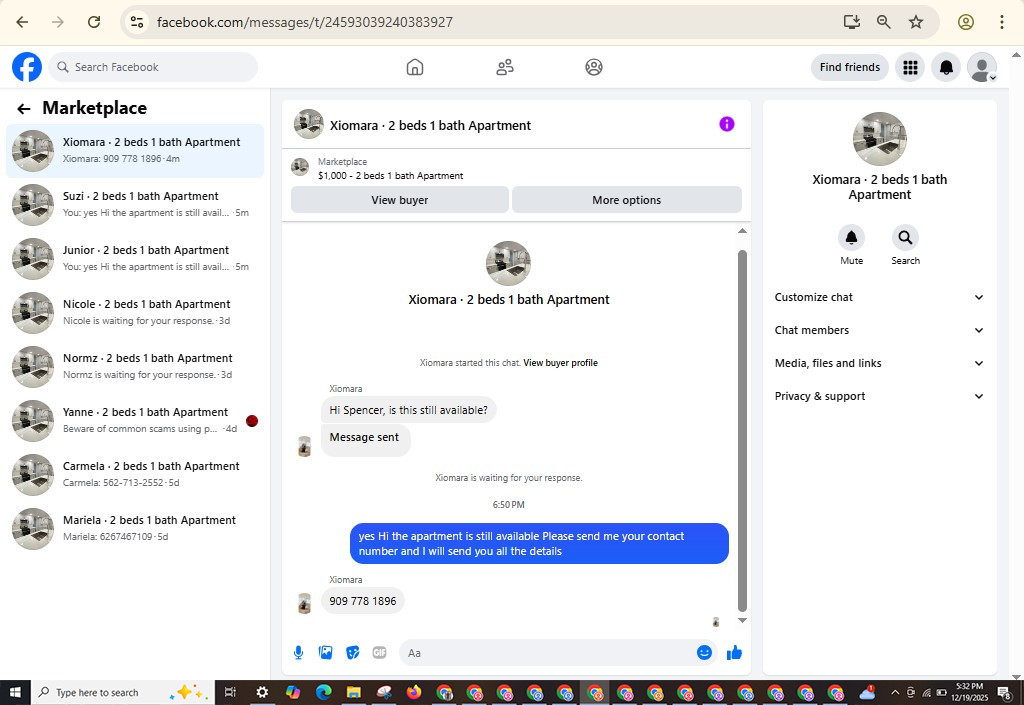View site information icon in address bar
Image resolution: width=1024 pixels, height=705 pixels.
[137, 22]
